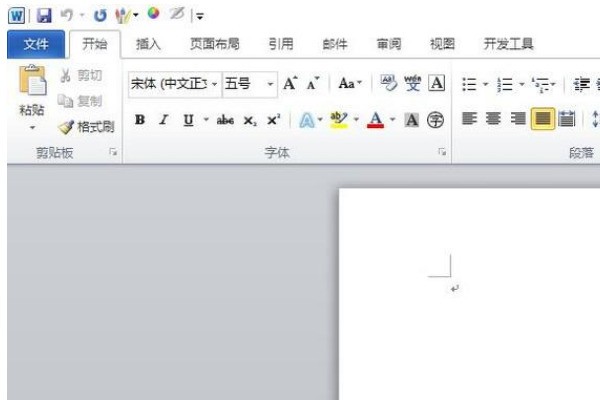Screen dimensions: 600x400
Task: Click the Superscript x² icon
Action: coord(273,120)
